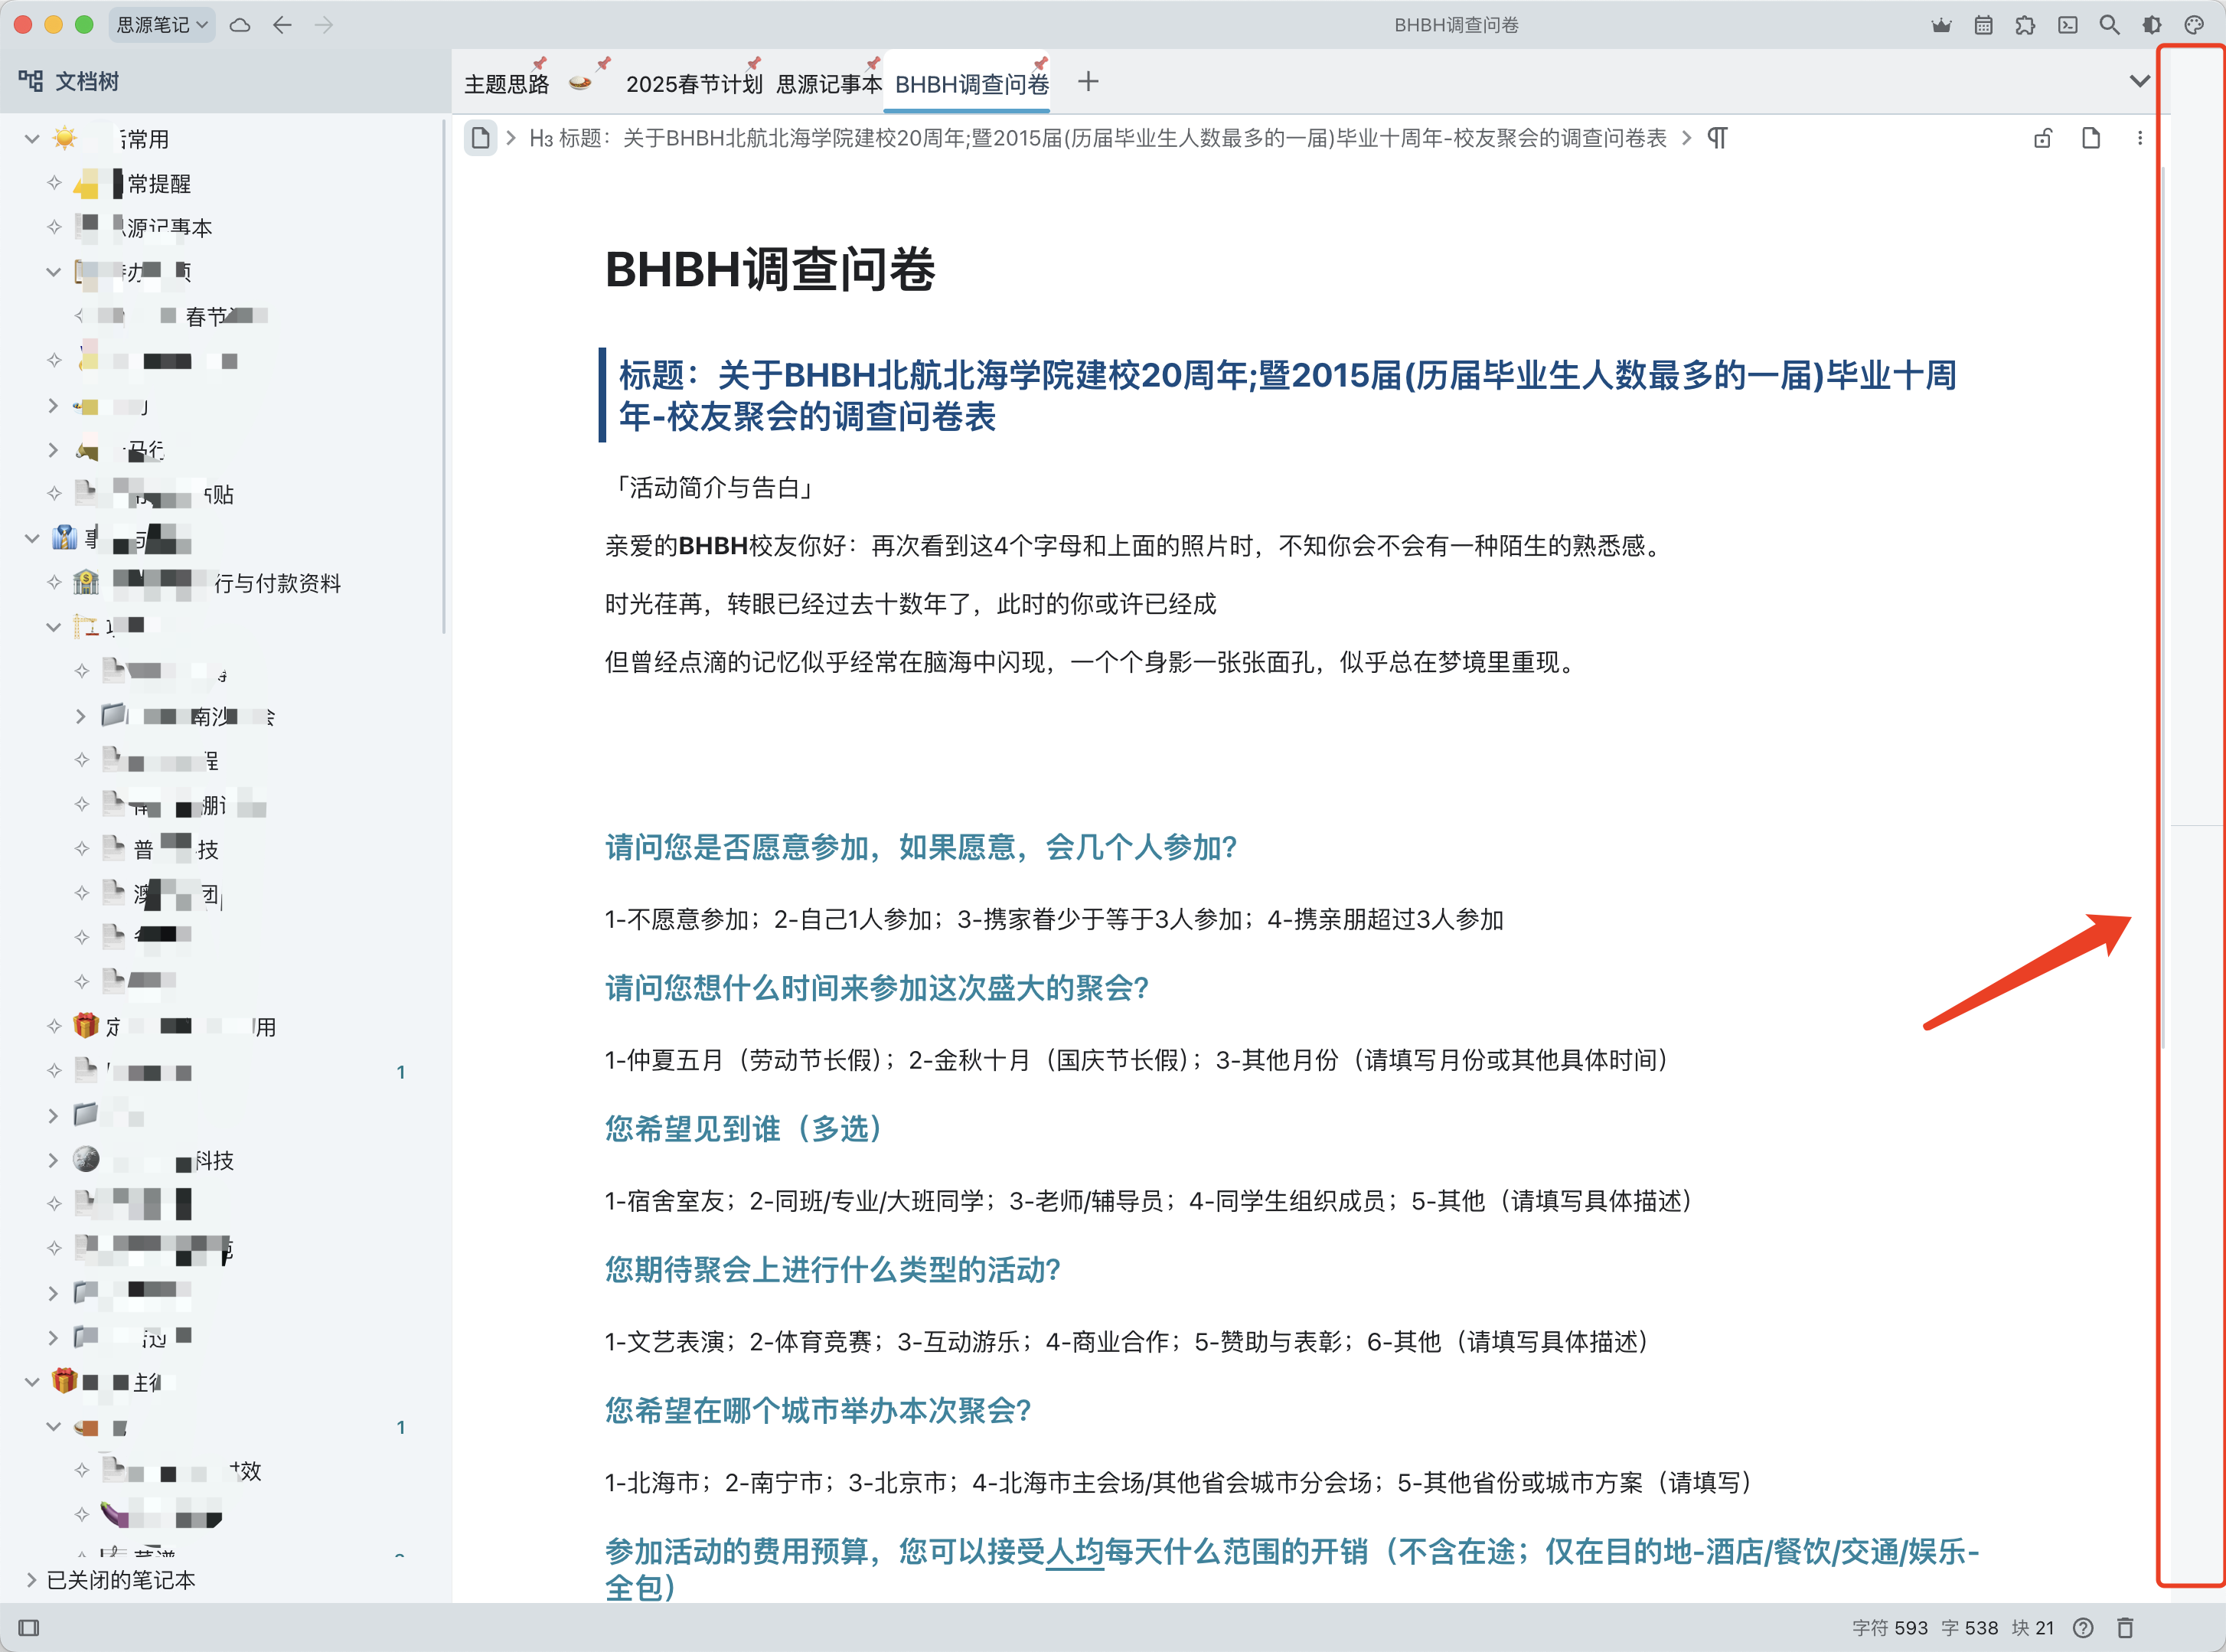Toggle the dock panel button at bottom-left
This screenshot has width=2226, height=1652.
[x=29, y=1627]
